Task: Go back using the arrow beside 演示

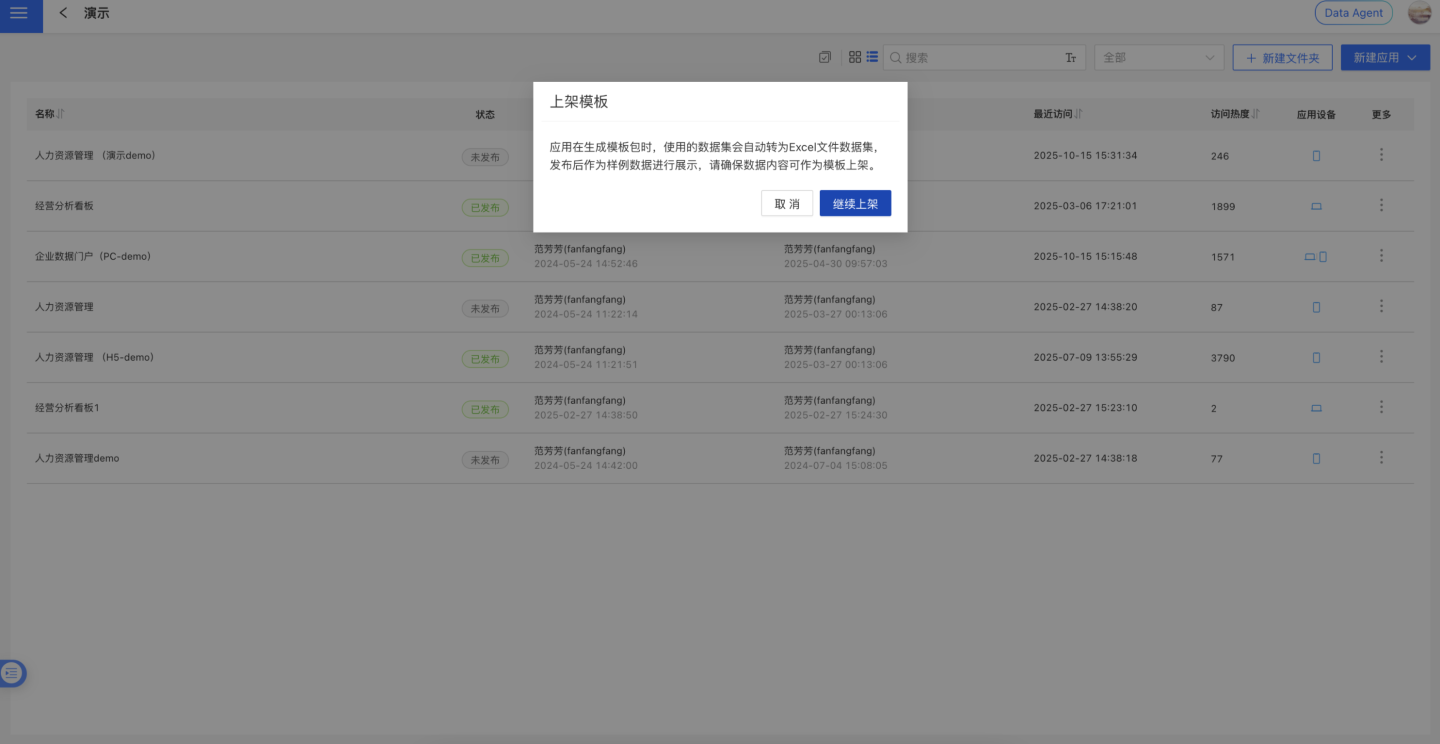Action: coord(64,14)
